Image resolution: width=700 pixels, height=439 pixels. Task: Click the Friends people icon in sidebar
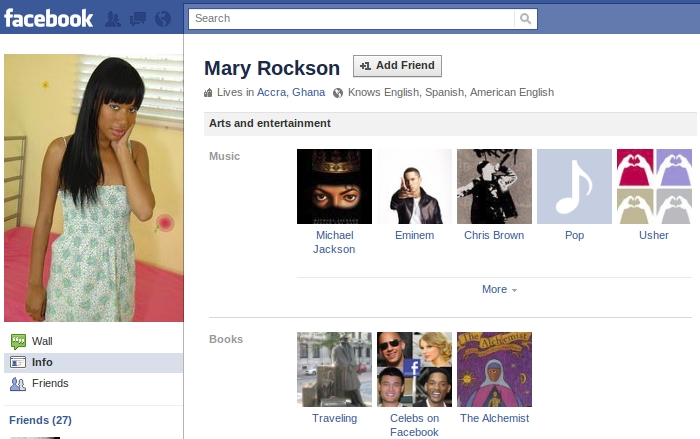tap(18, 384)
